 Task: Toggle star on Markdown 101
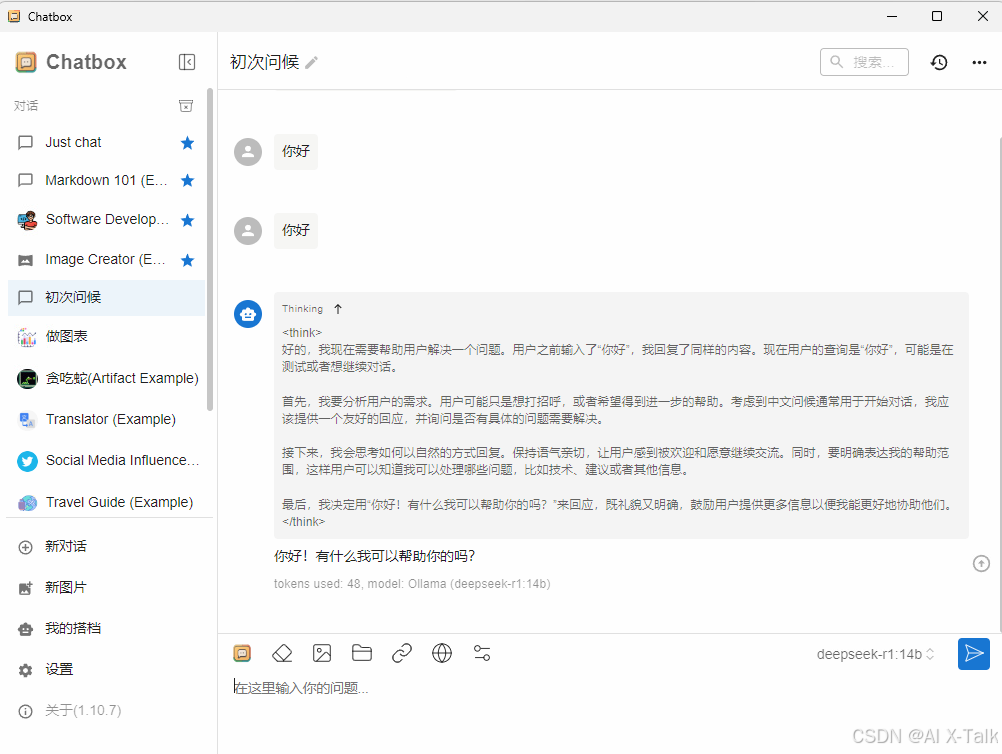click(187, 181)
